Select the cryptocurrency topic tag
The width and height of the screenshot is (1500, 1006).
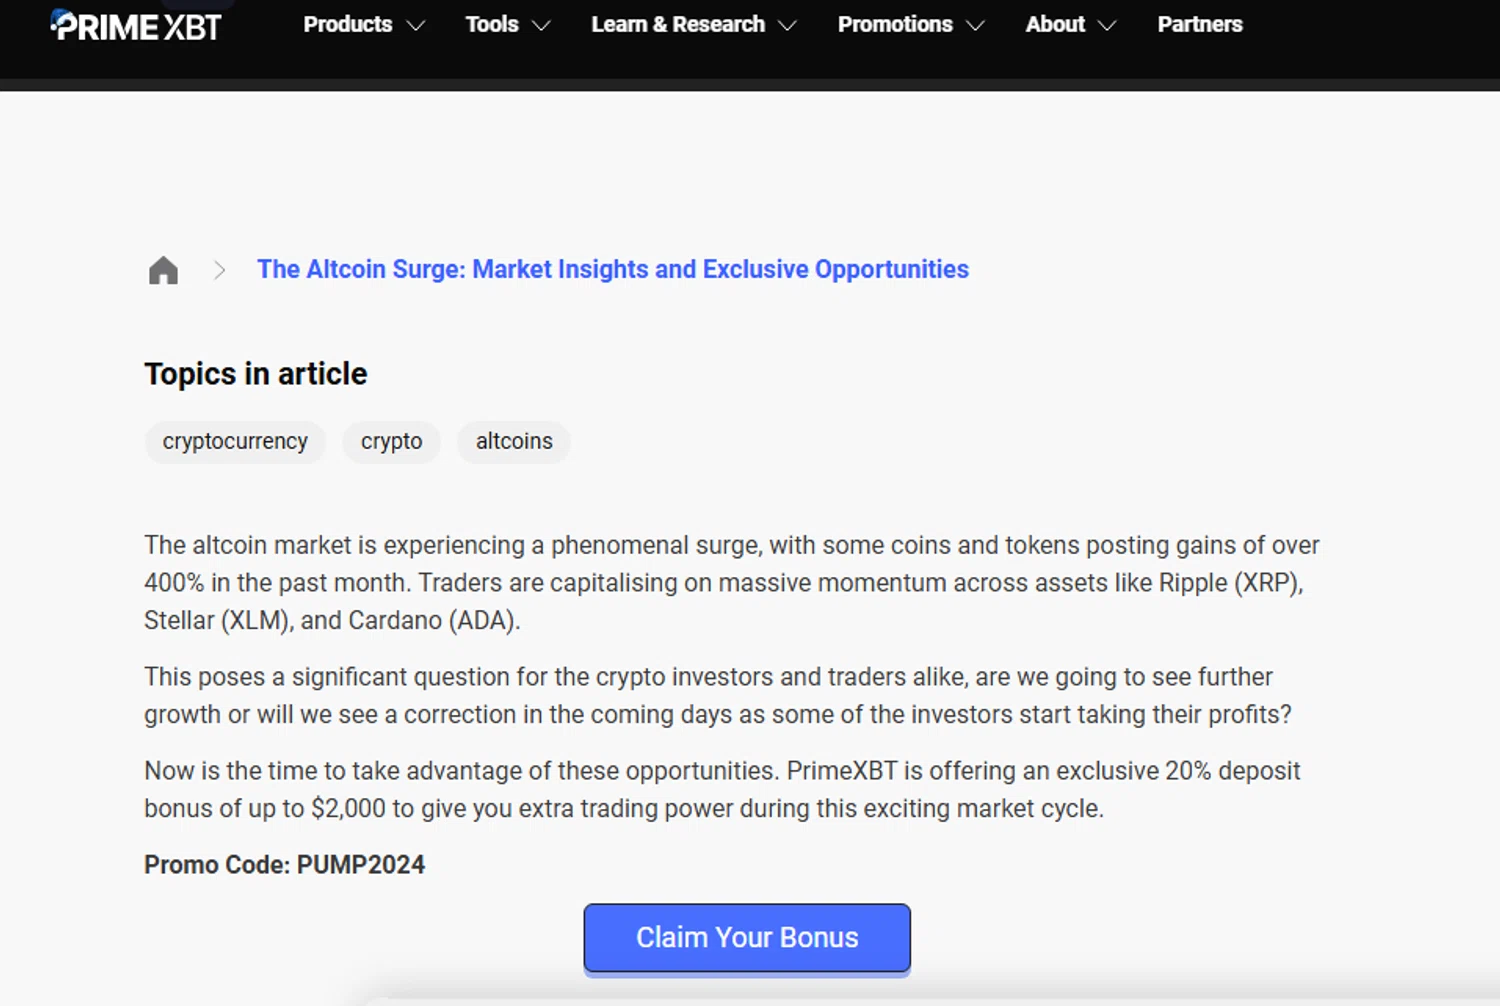click(x=235, y=441)
